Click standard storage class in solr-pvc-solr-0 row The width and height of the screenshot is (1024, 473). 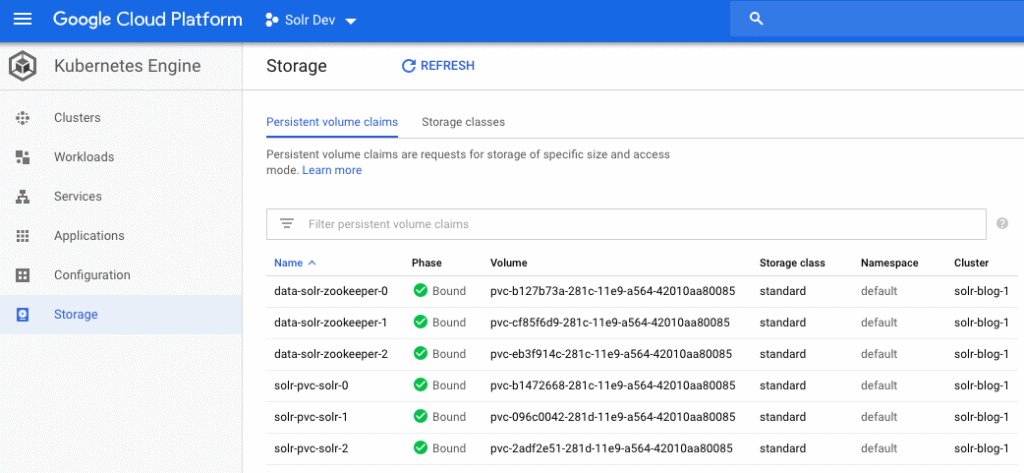(782, 385)
